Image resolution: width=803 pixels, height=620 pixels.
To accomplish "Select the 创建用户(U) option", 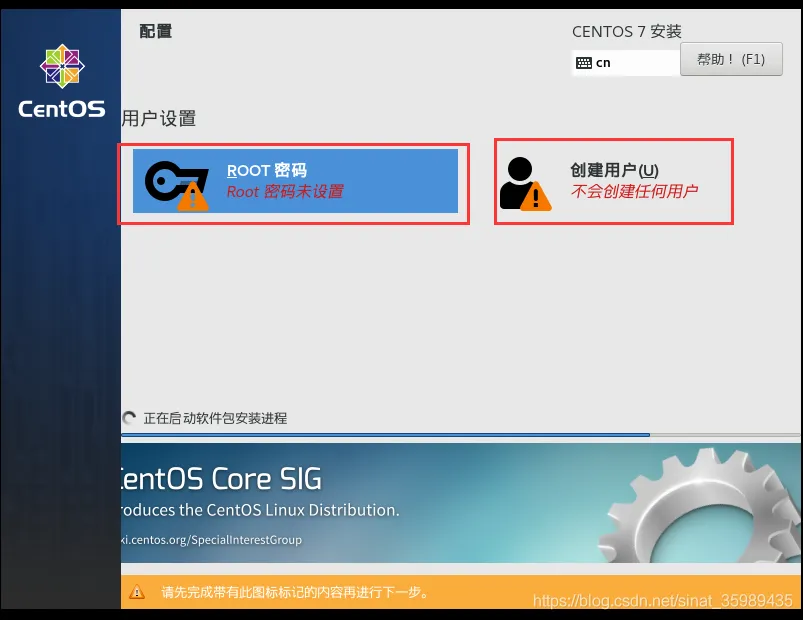I will click(614, 170).
